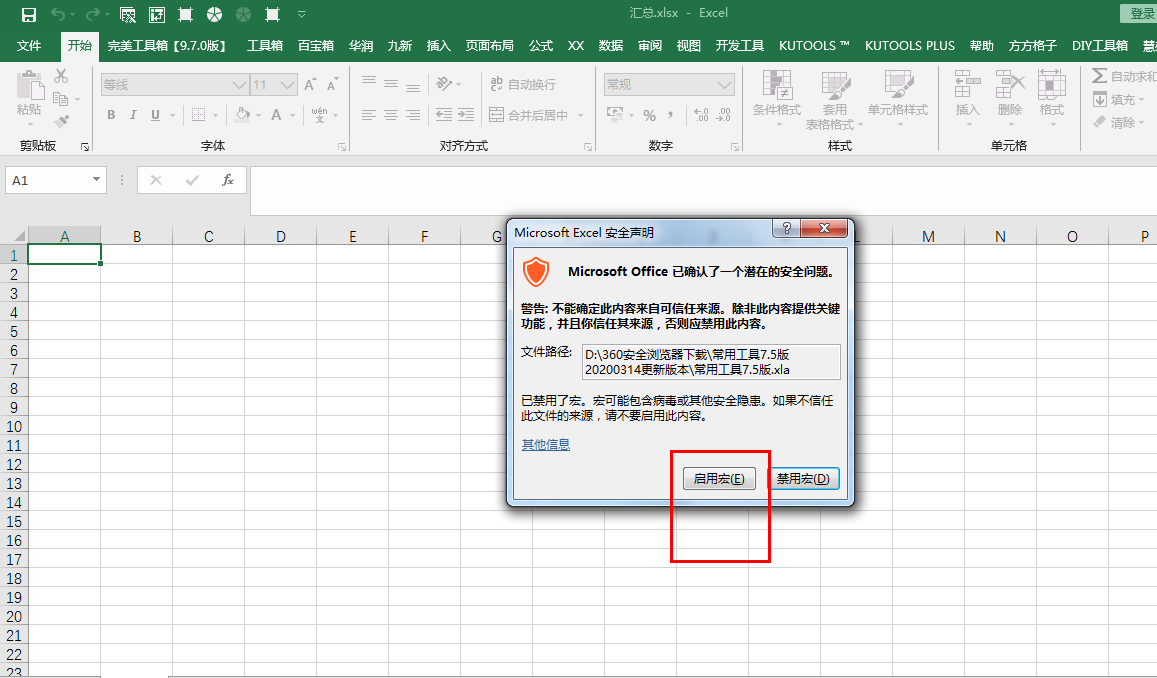
Task: Open the font size dropdown
Action: [288, 85]
